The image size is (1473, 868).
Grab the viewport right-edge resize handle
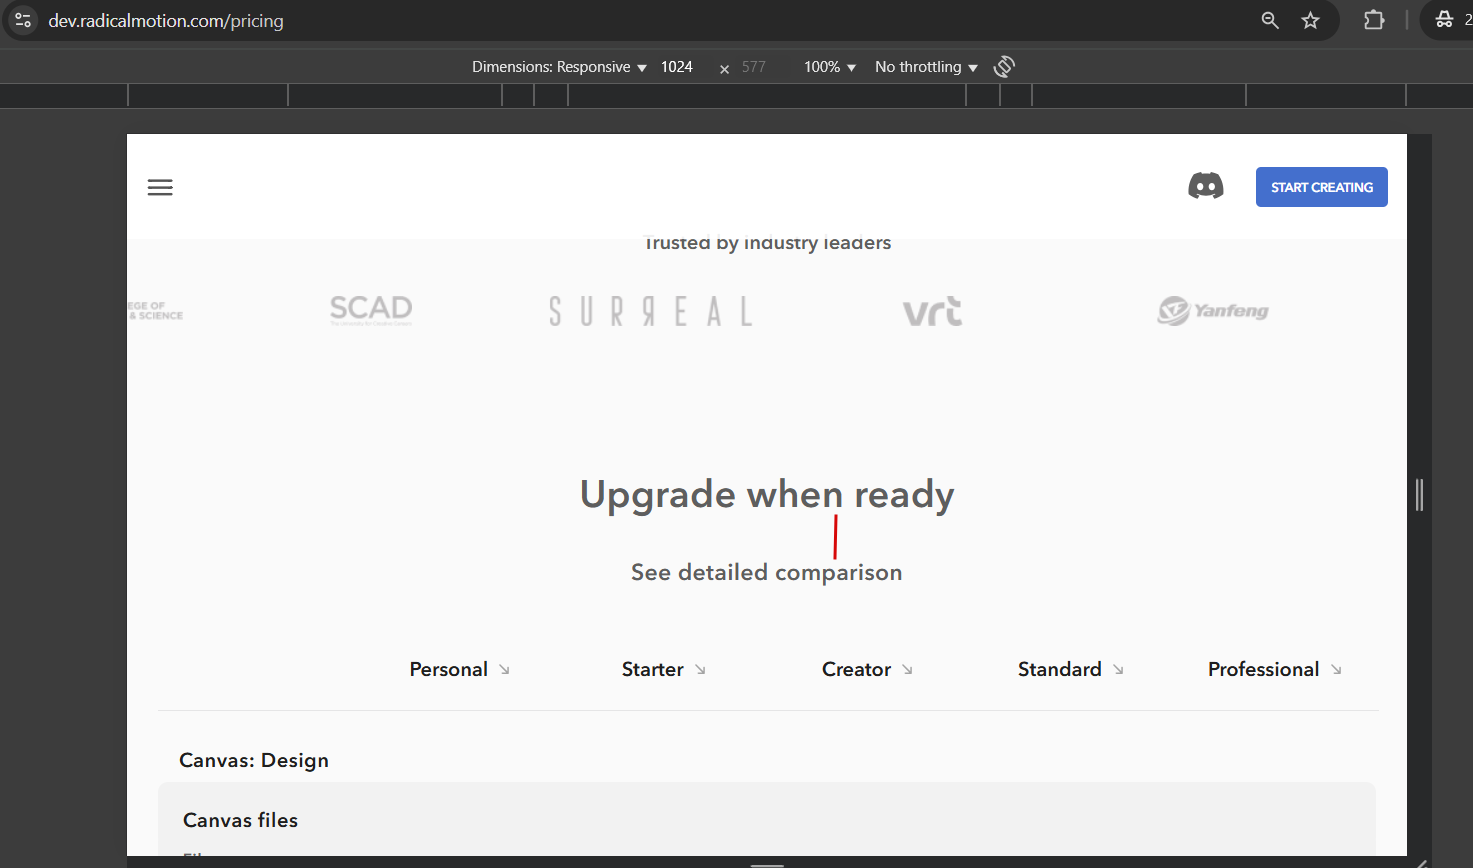pyautogui.click(x=1419, y=495)
